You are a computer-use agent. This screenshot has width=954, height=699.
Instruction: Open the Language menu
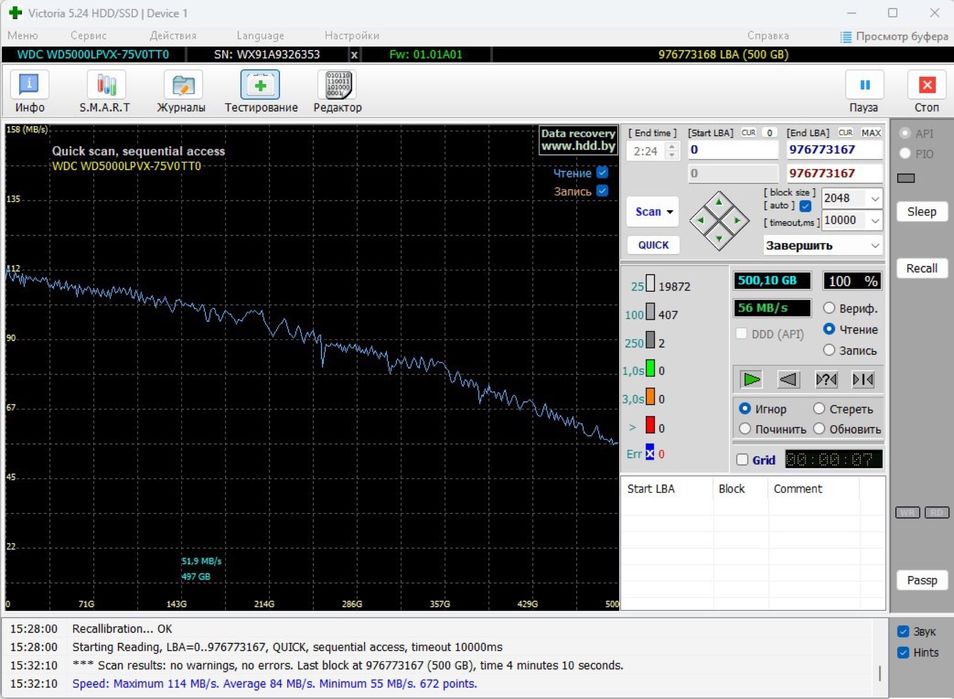tap(260, 36)
